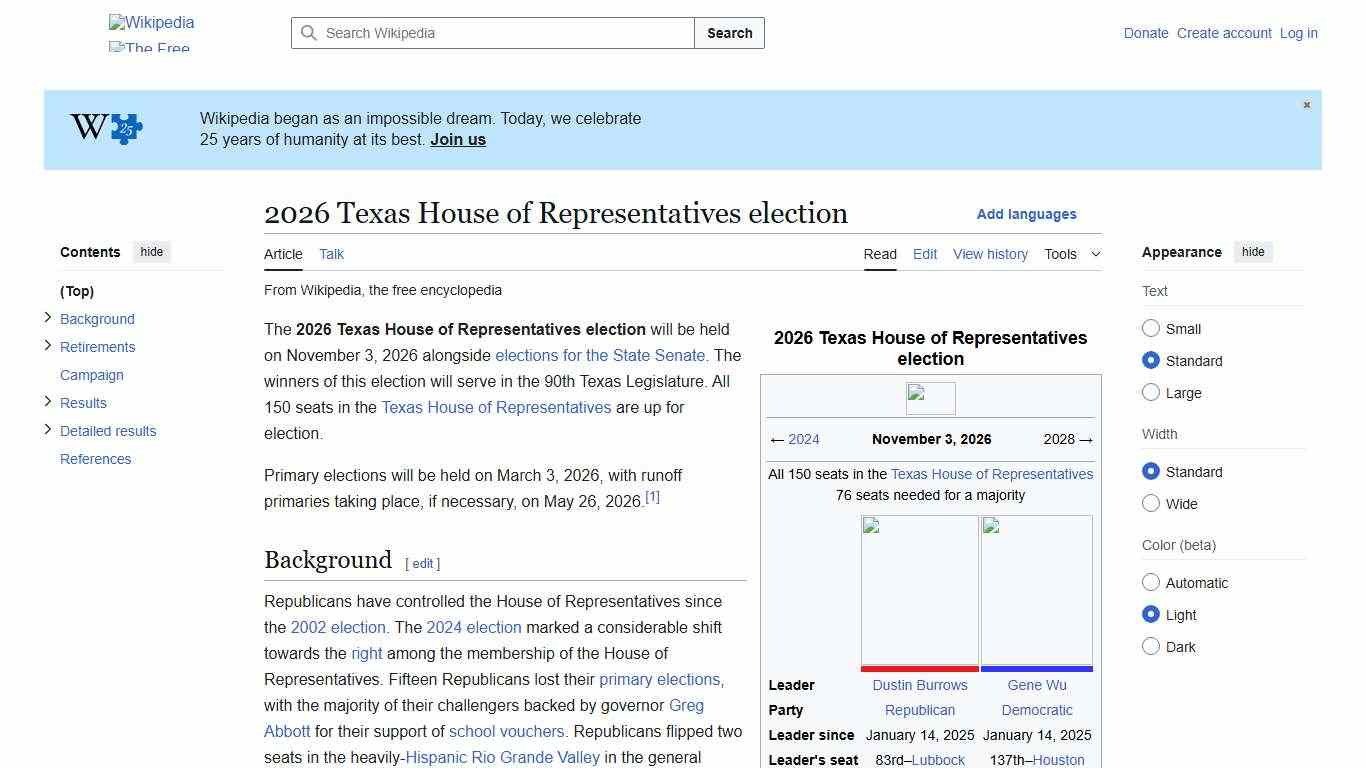Click inside the Search Wikipedia input field
Viewport: 1366px width, 768px height.
click(x=490, y=33)
